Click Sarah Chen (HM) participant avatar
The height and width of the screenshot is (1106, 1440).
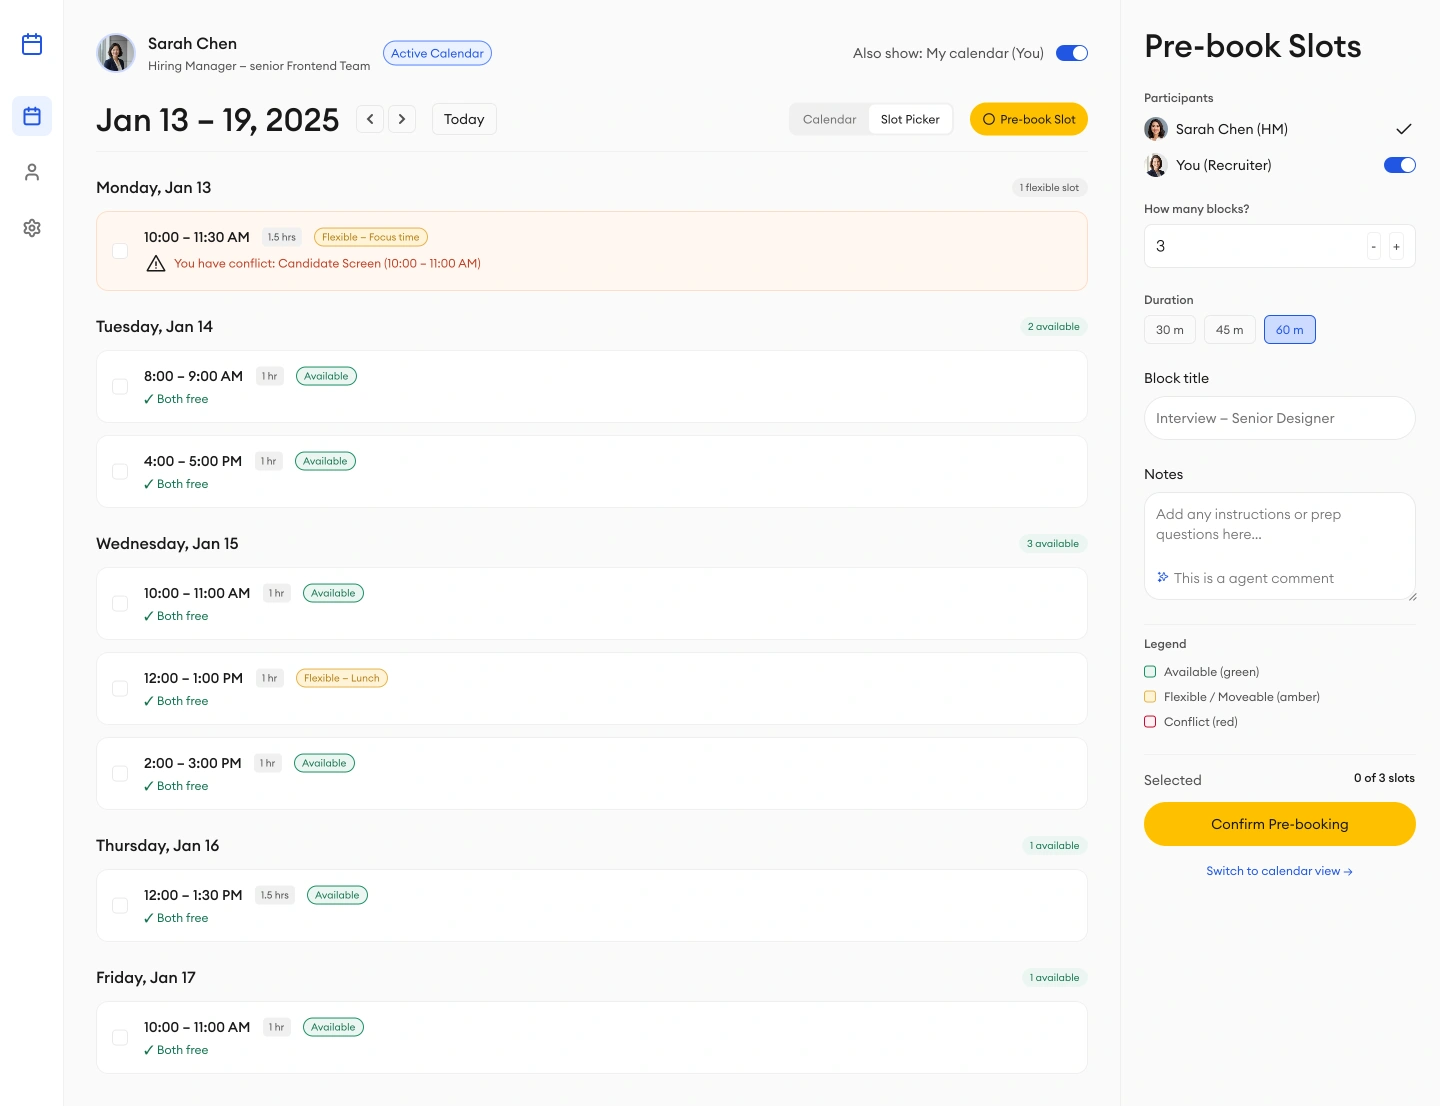point(1156,129)
